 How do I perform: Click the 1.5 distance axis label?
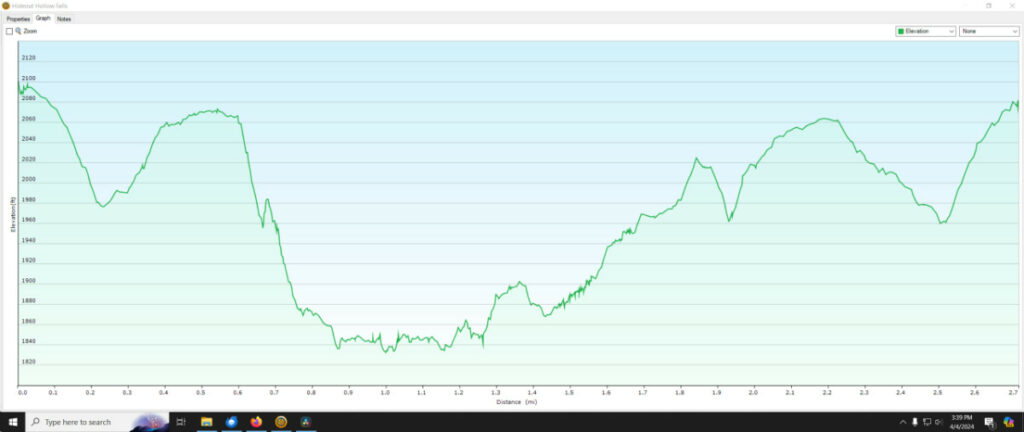coord(569,393)
